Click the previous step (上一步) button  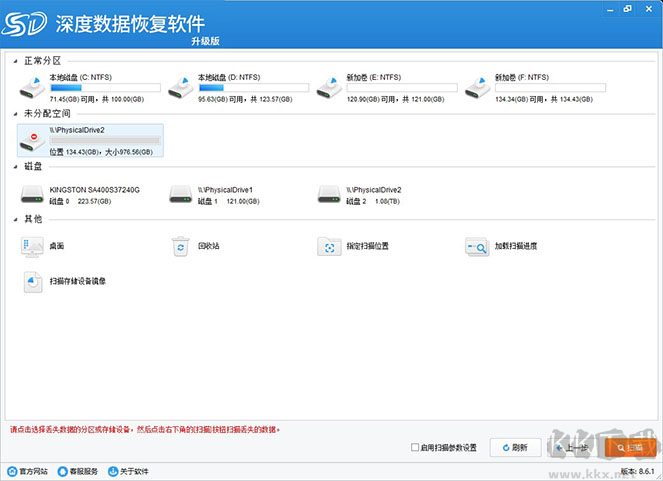tap(573, 448)
